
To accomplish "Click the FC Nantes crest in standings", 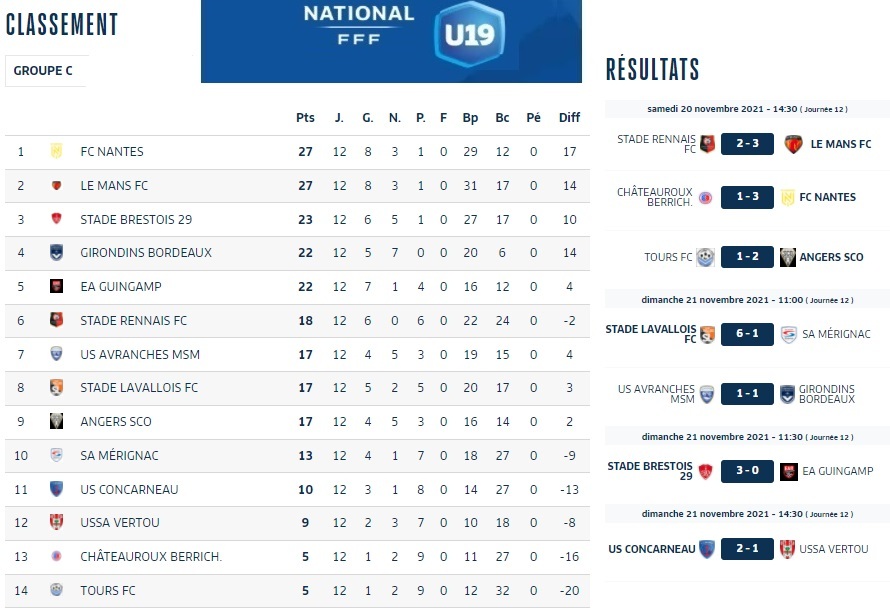I will coord(57,152).
